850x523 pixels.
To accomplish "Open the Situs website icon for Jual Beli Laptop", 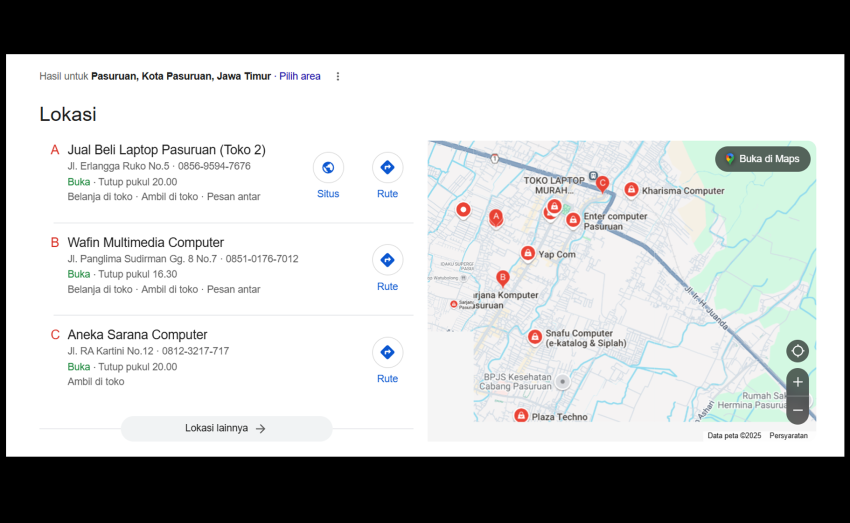I will click(328, 167).
